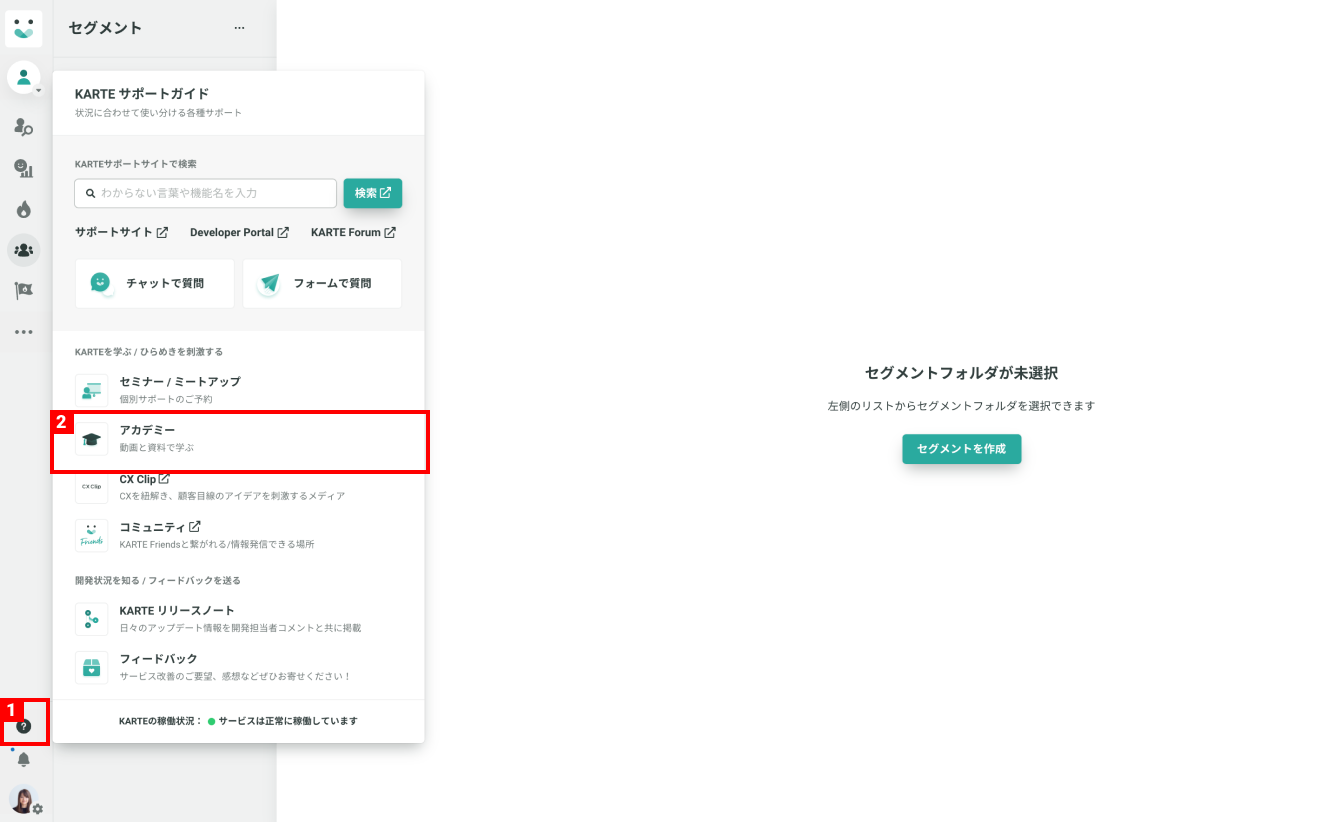The height and width of the screenshot is (822, 1326).
Task: Click the フォームで質問 button
Action: click(x=322, y=284)
